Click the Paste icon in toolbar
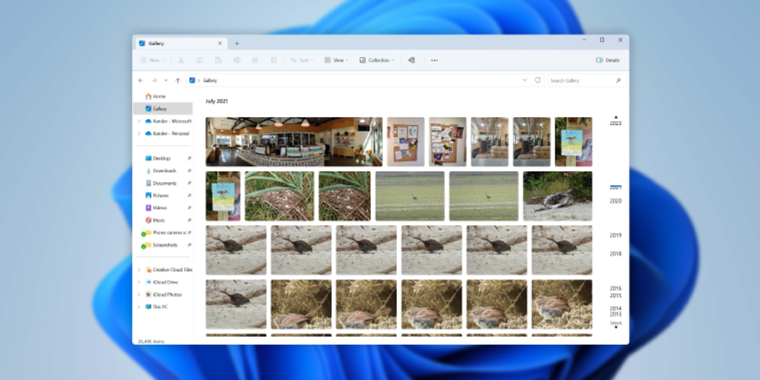760x380 pixels. [218, 60]
